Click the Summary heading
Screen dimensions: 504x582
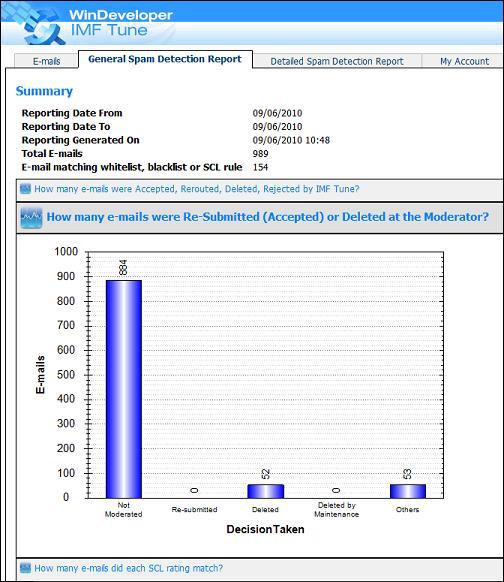[x=44, y=91]
